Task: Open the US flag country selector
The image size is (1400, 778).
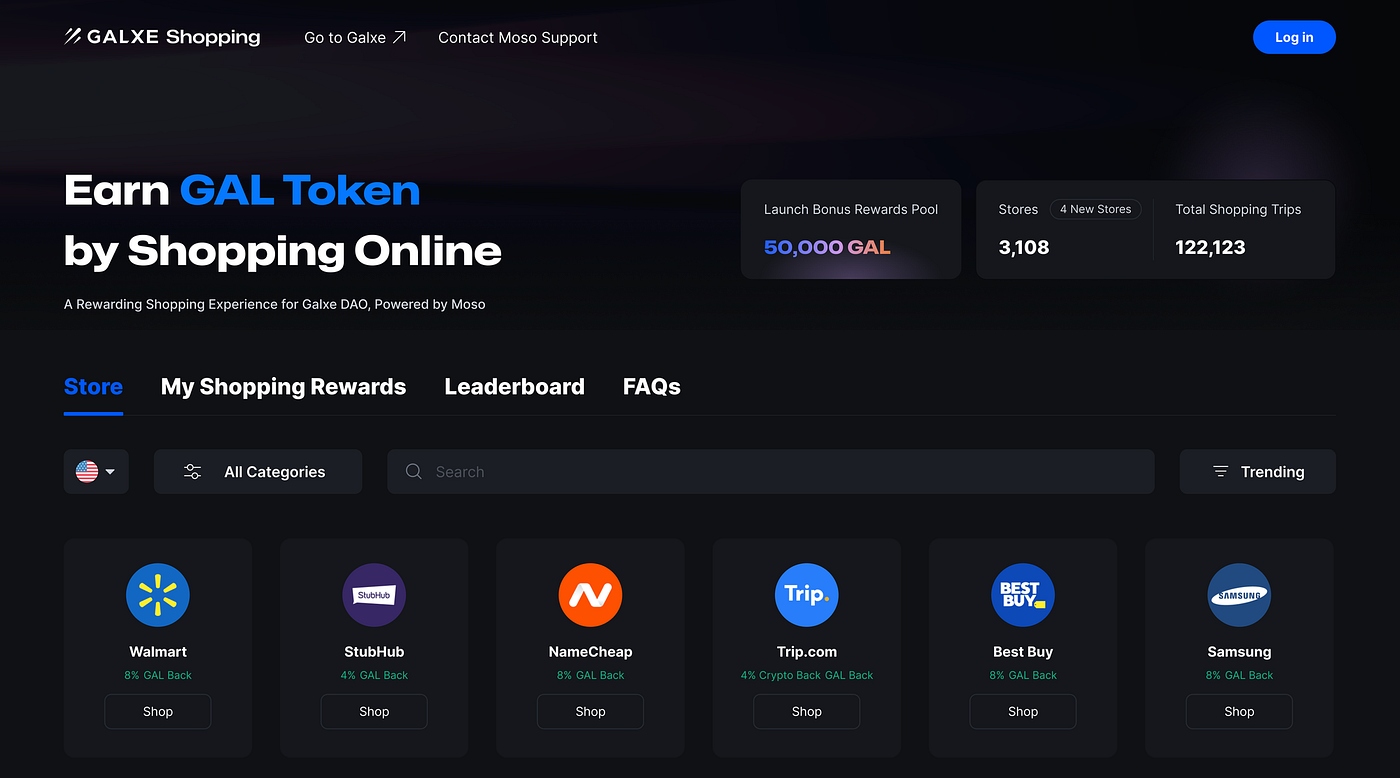Action: coord(96,471)
